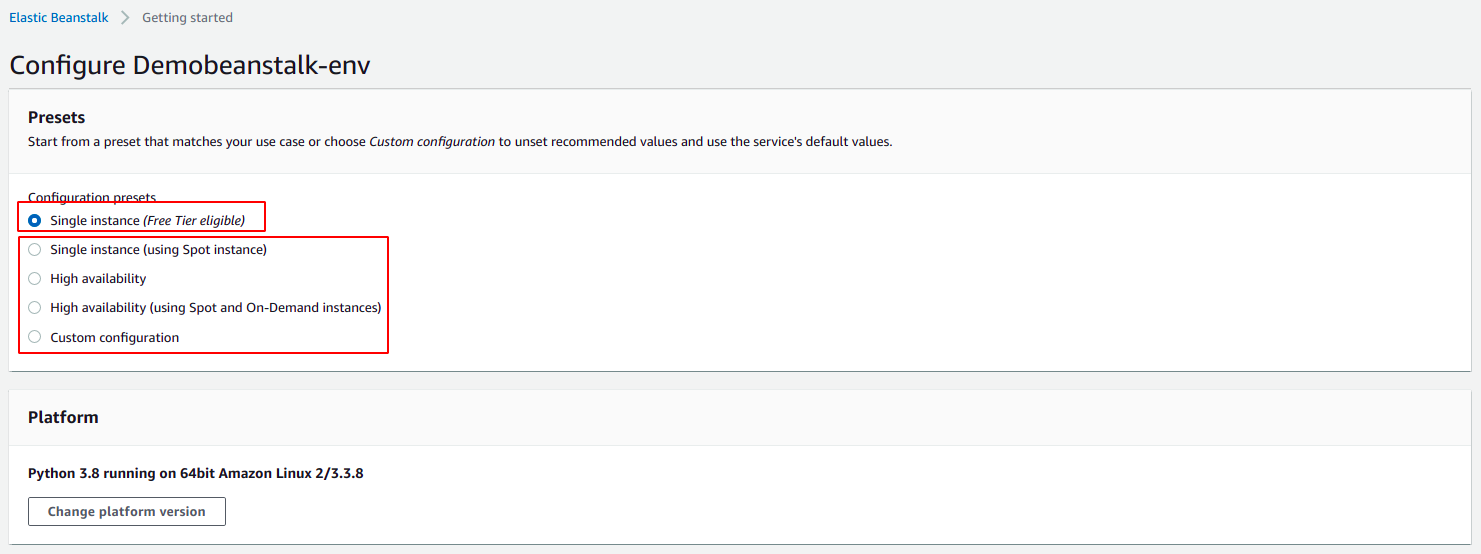1481x554 pixels.
Task: Choose the Single instance using Spot instance radio
Action: coord(35,250)
